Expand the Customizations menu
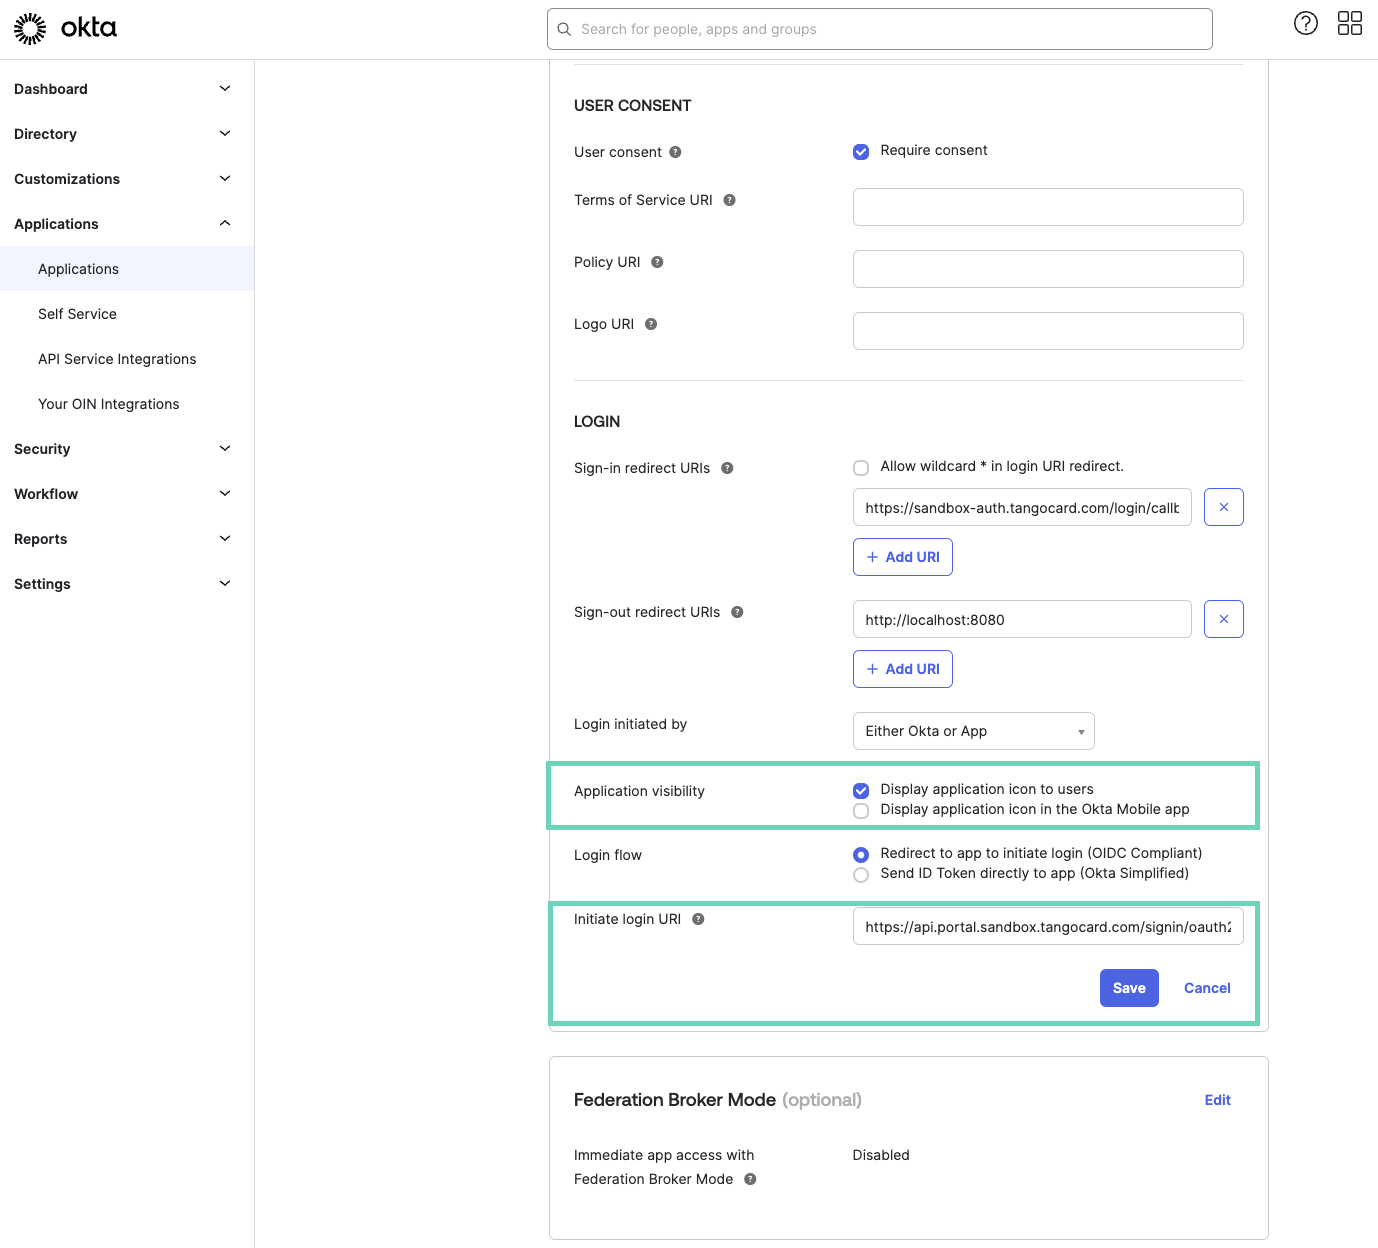 126,179
